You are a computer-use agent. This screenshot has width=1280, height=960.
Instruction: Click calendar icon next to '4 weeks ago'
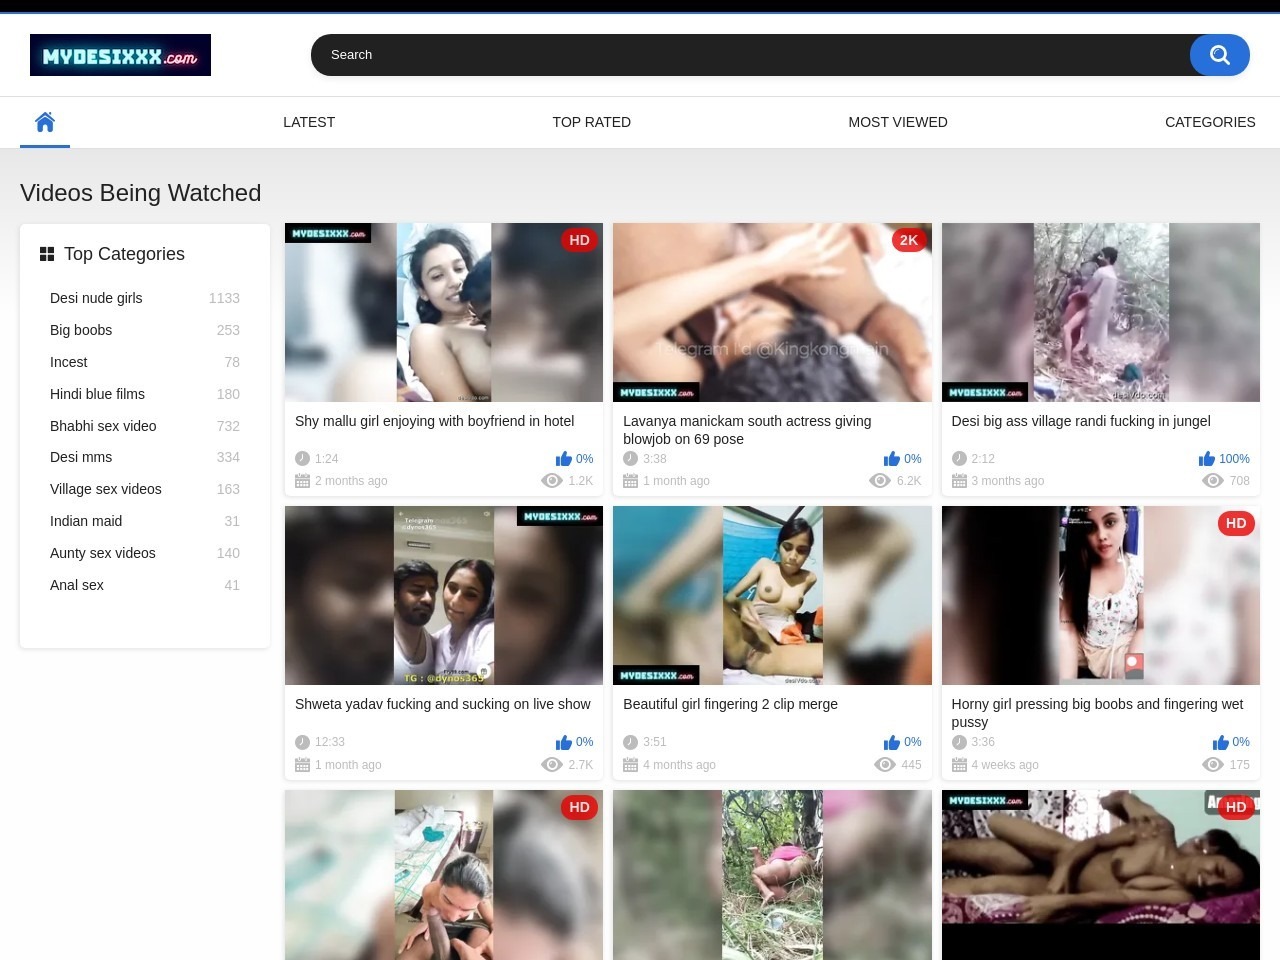point(959,765)
